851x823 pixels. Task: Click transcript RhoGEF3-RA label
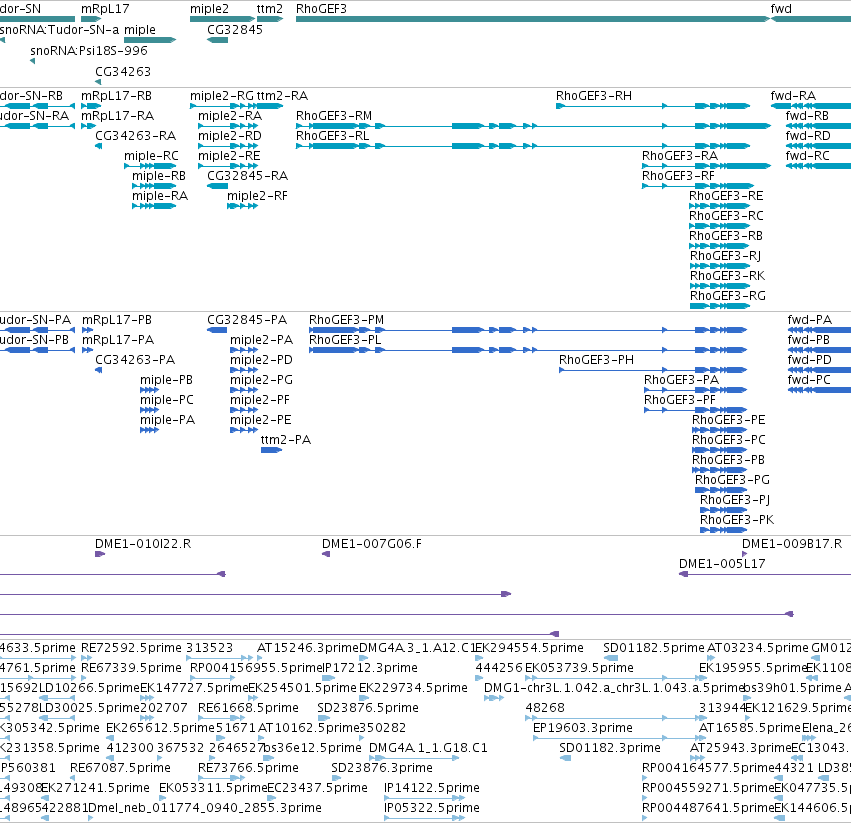[x=680, y=156]
